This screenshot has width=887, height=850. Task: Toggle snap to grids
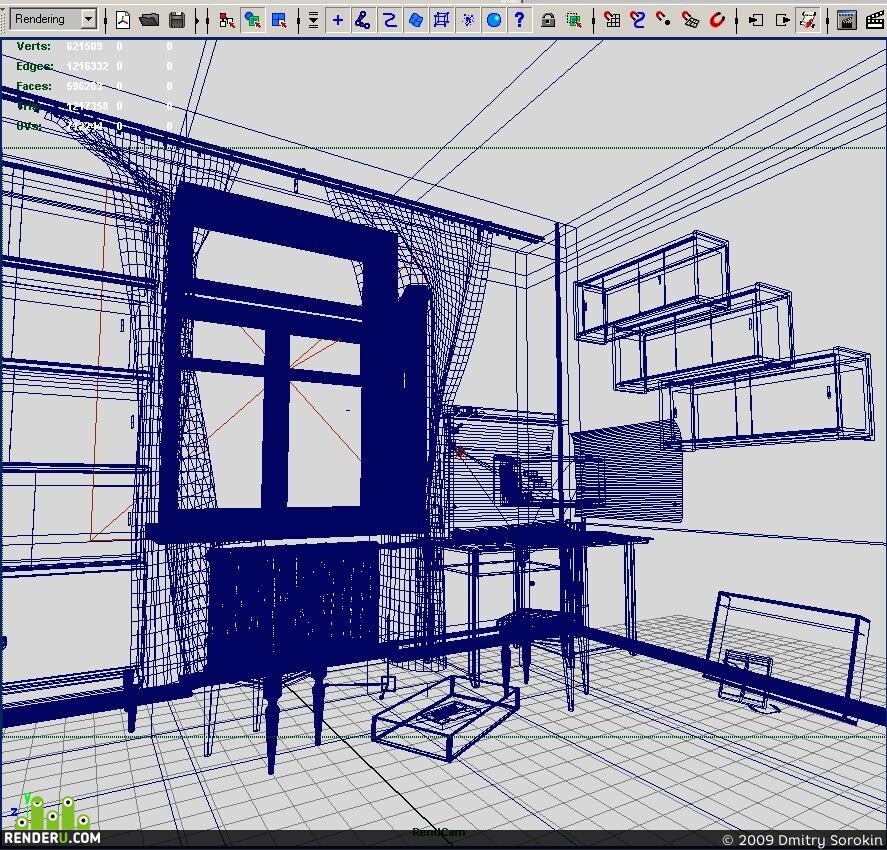click(612, 20)
